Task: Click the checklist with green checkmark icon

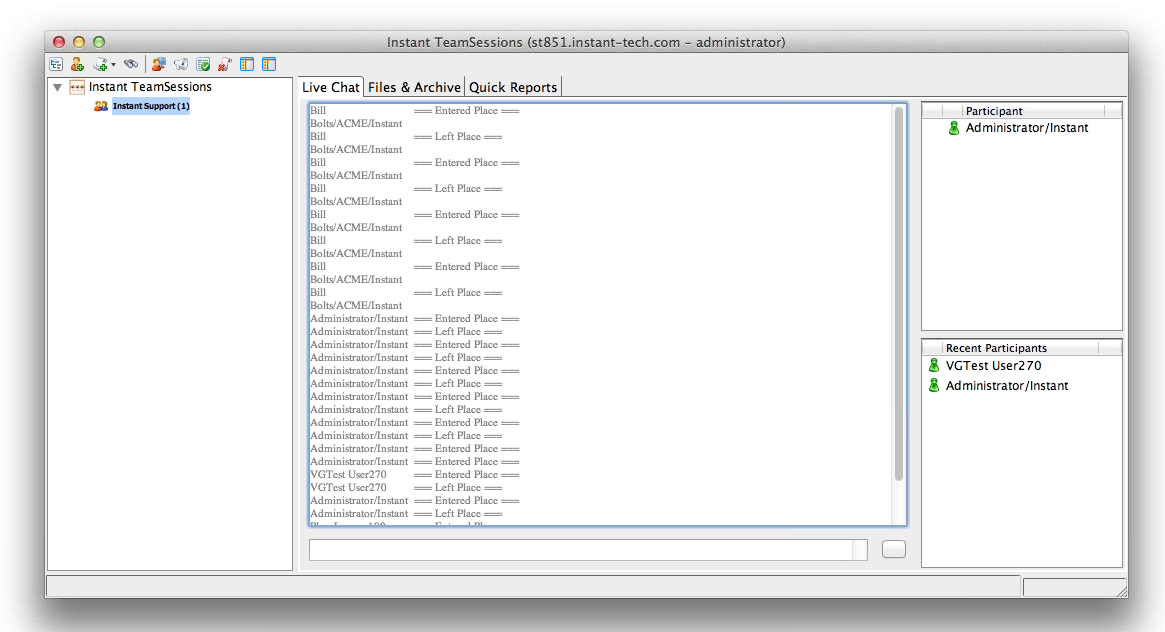Action: pyautogui.click(x=203, y=65)
